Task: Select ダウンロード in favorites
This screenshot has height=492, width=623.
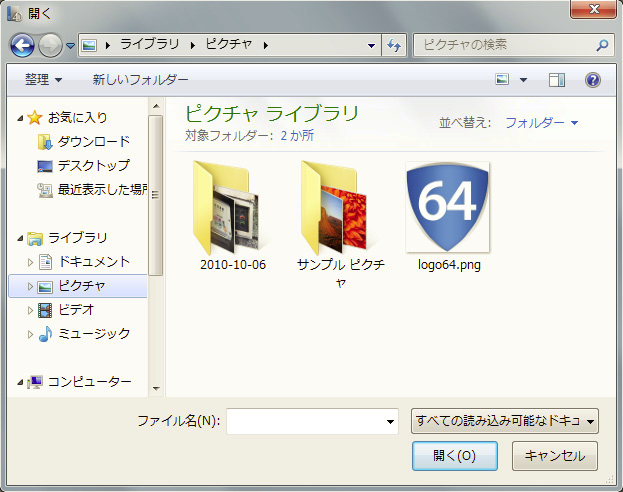Action: point(93,141)
